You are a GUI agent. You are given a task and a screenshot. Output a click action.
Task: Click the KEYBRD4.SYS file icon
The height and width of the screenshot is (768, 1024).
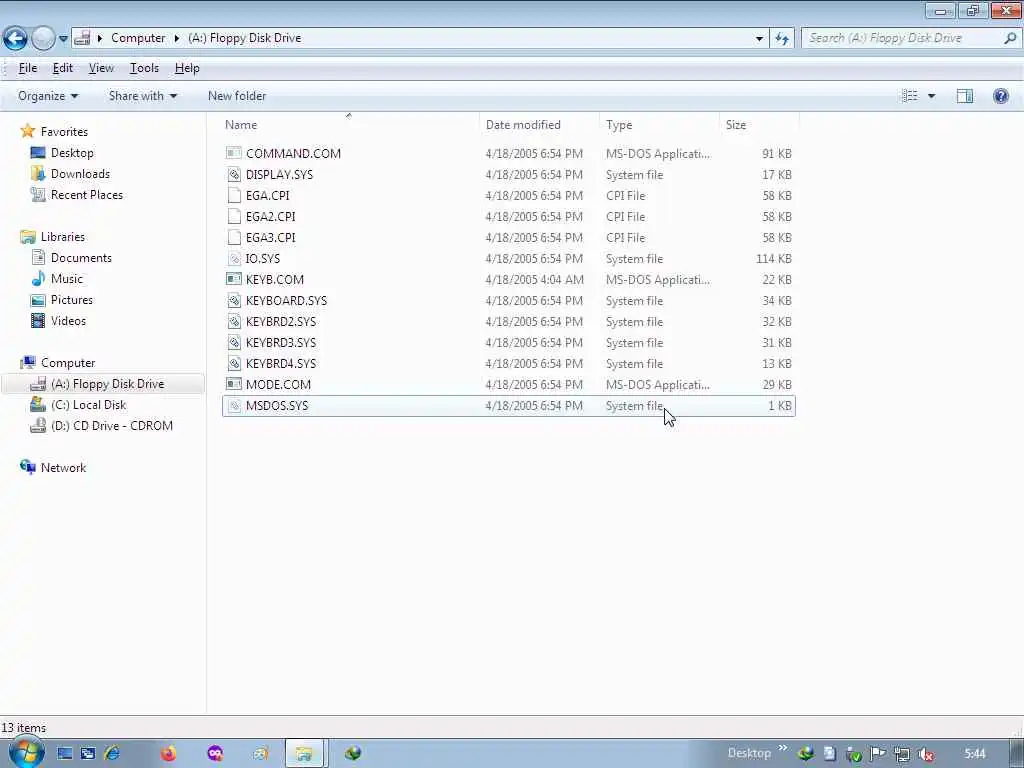pos(234,363)
